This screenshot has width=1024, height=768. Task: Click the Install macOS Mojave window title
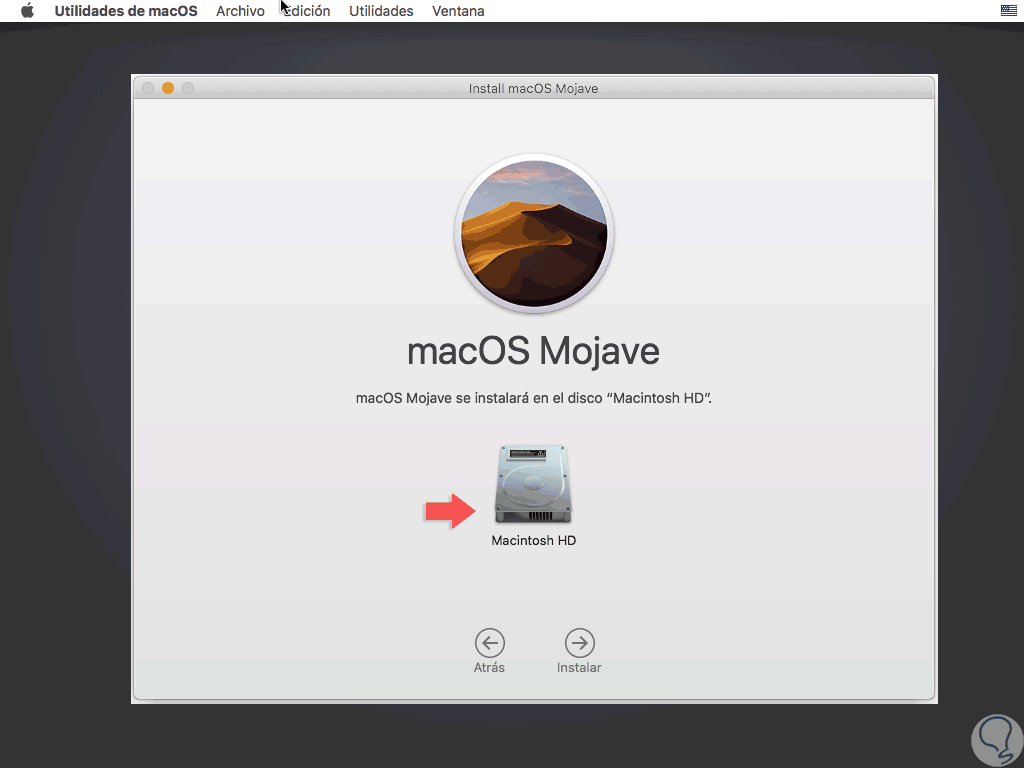point(534,89)
